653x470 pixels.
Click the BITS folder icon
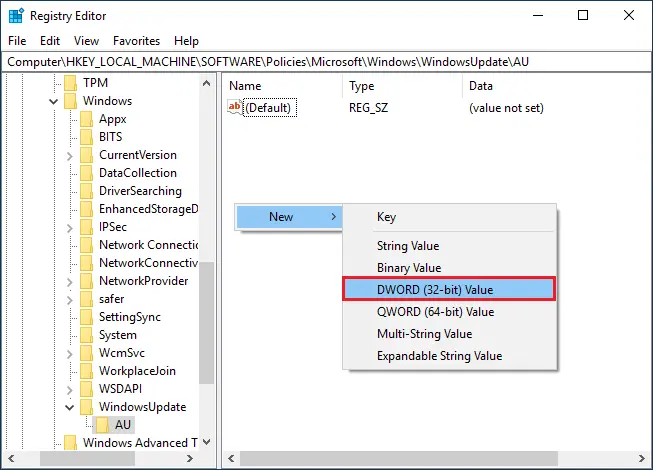(86, 137)
